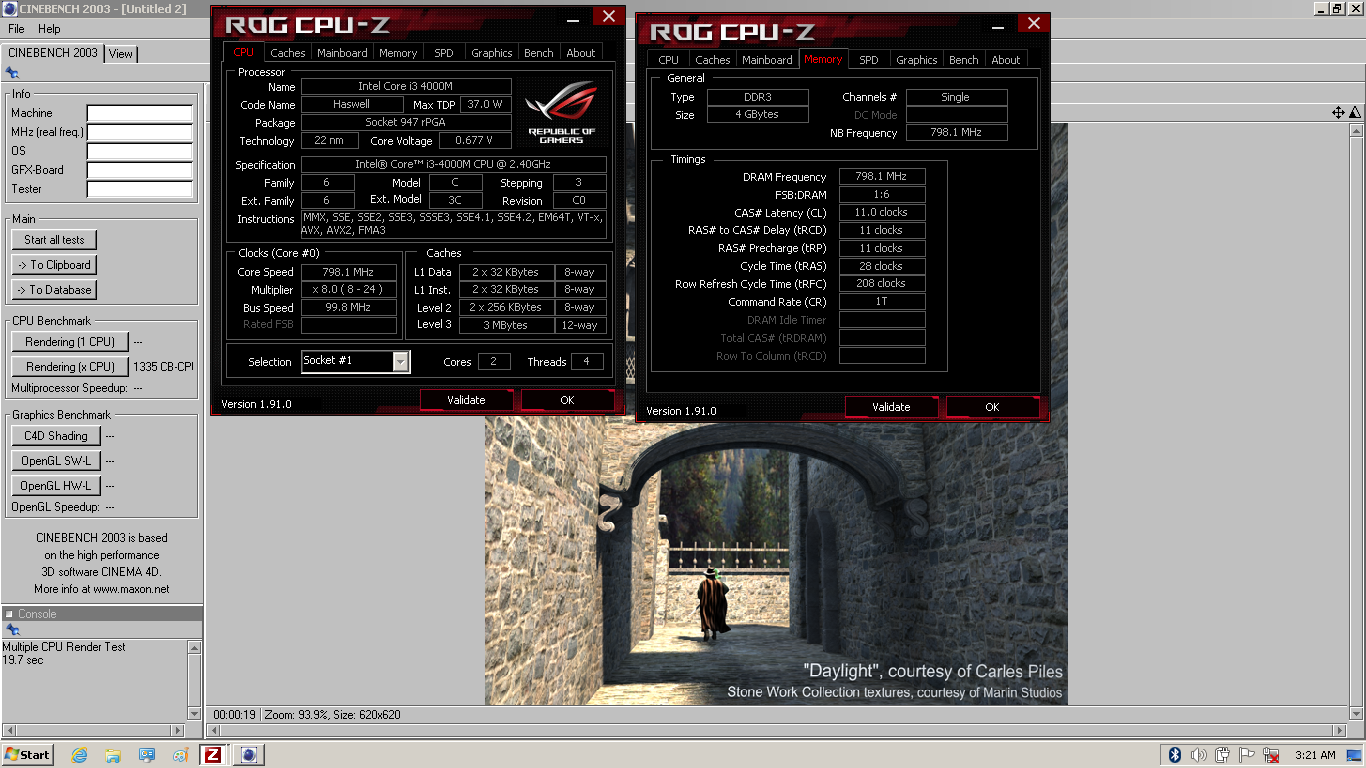Open the Help menu in CINEBENCH
Viewport: 1366px width, 768px height.
tap(49, 29)
